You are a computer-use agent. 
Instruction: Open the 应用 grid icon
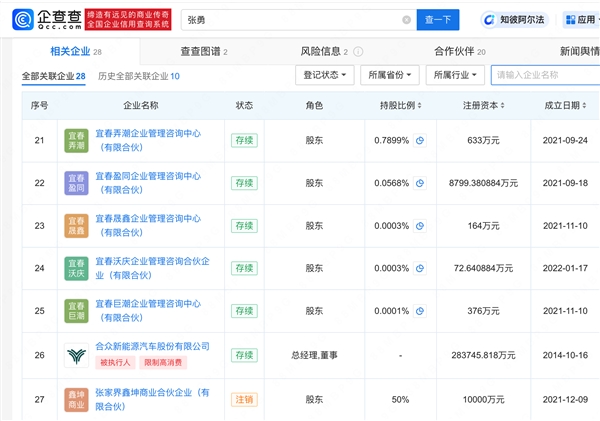[571, 20]
